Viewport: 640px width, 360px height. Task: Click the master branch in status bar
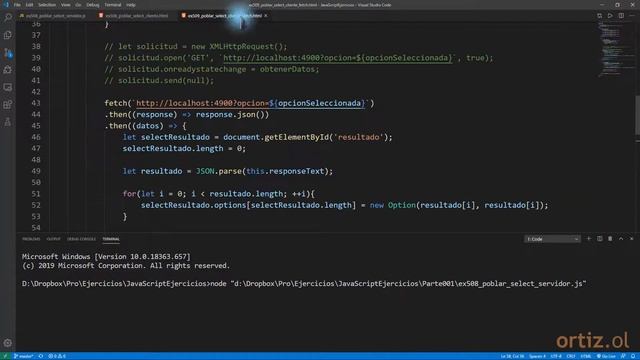coord(24,356)
